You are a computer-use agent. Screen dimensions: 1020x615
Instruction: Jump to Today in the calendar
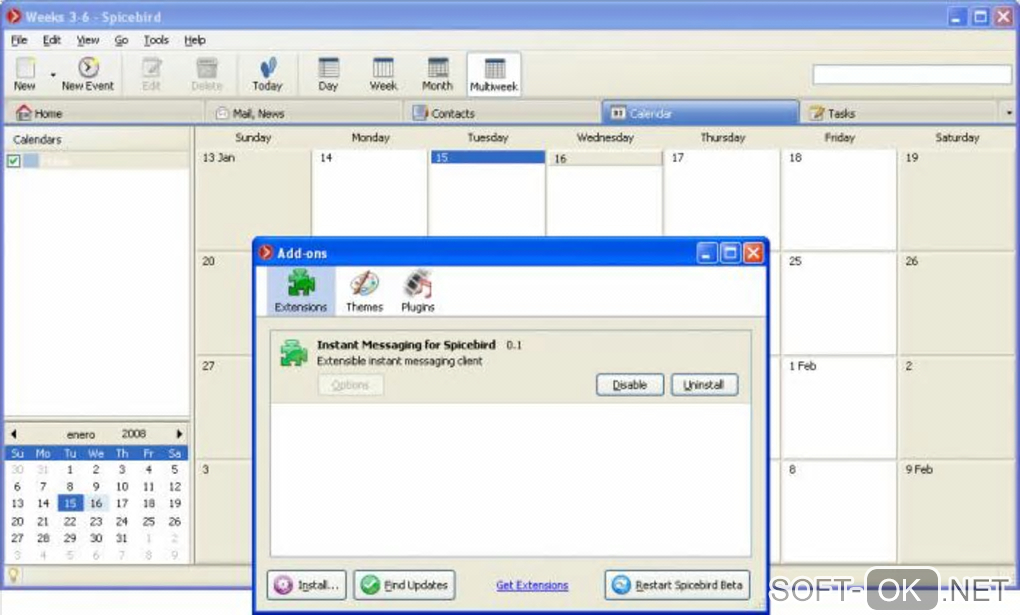(x=267, y=74)
